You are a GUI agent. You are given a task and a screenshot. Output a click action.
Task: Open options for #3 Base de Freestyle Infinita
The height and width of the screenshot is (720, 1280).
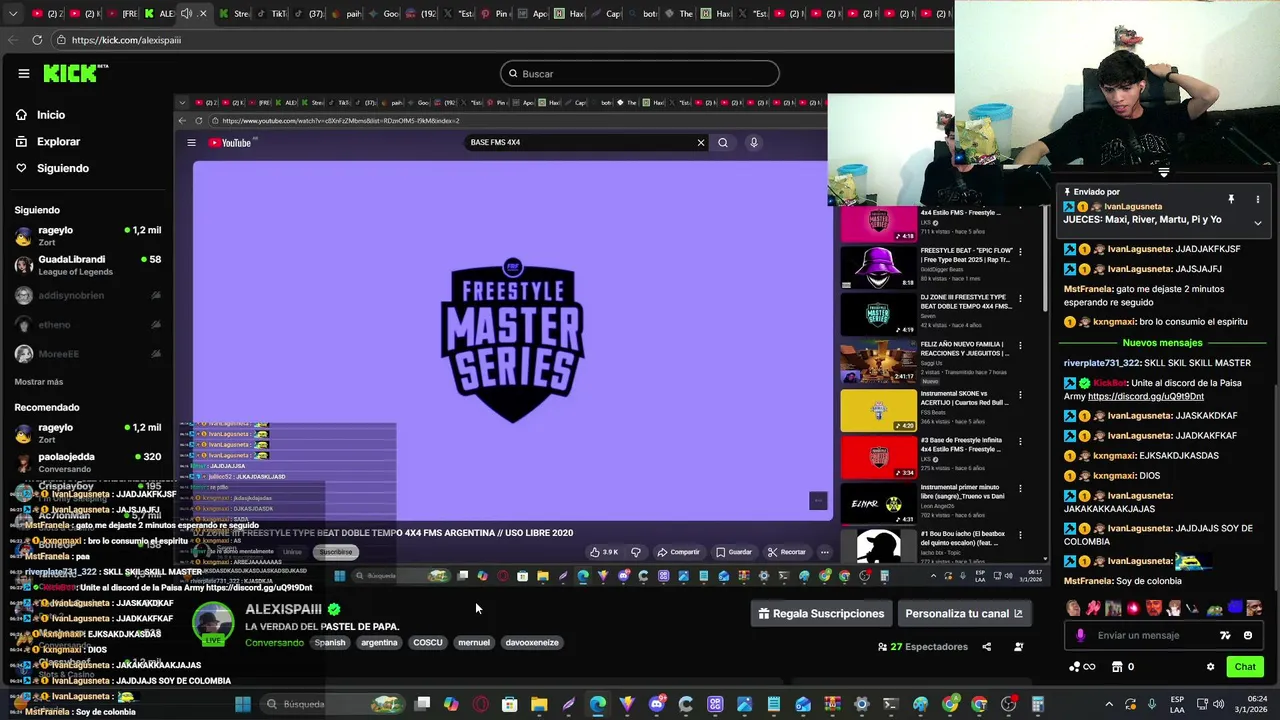click(x=1020, y=442)
